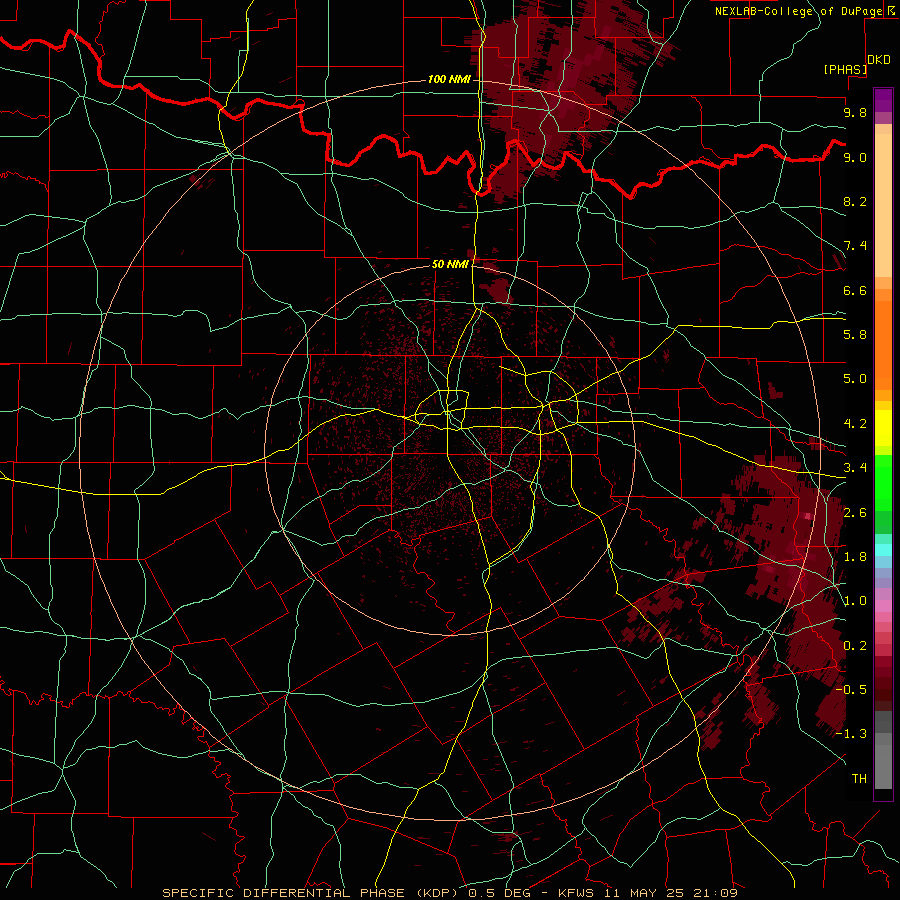Pick the purple segment atop the color bar
Screen dimensions: 900x900
click(883, 100)
